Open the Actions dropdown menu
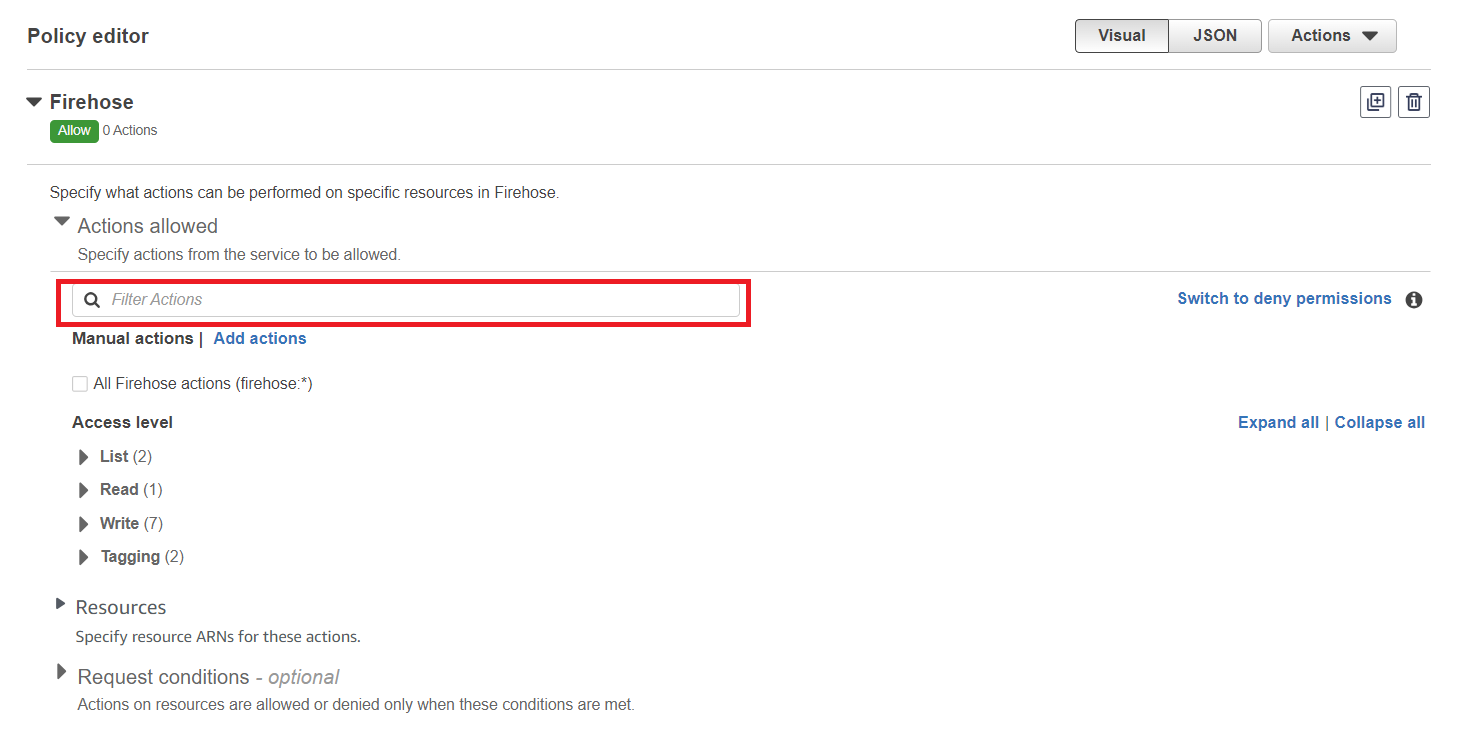Screen dimensions: 1476x738 pos(1332,36)
